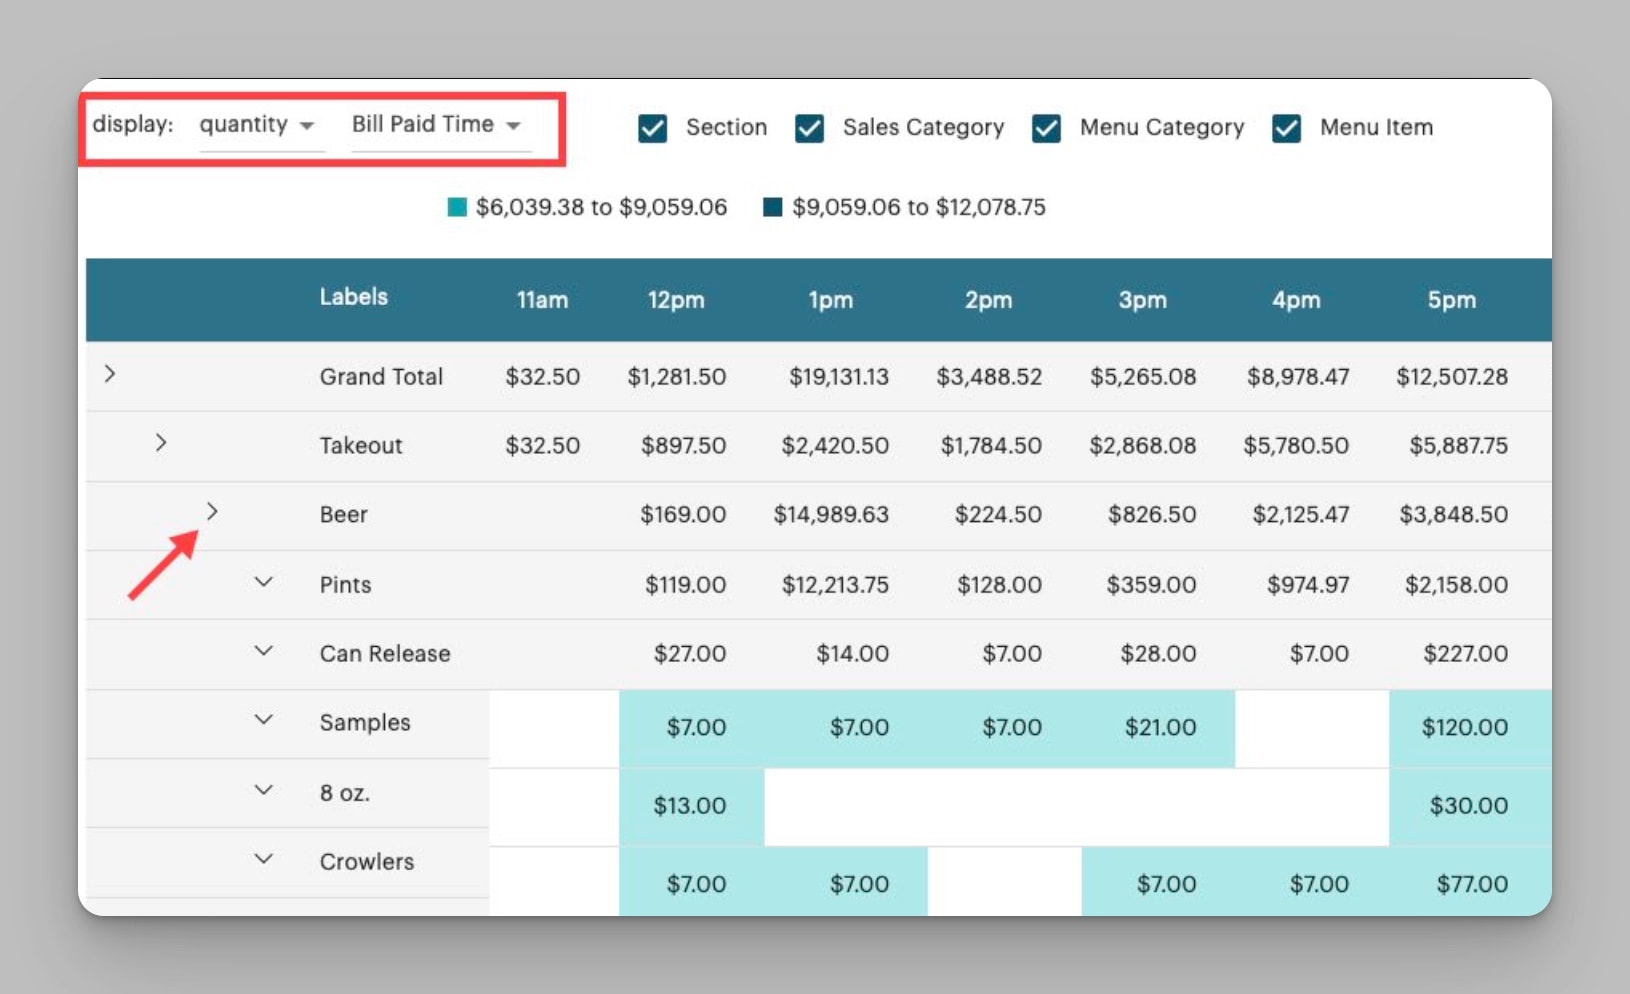Click Beer 12pm value $169.00

[683, 515]
